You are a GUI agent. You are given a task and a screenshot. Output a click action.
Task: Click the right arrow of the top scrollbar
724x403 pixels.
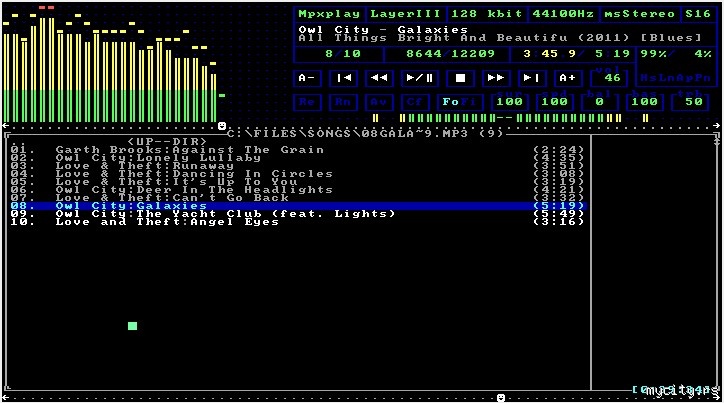(716, 126)
